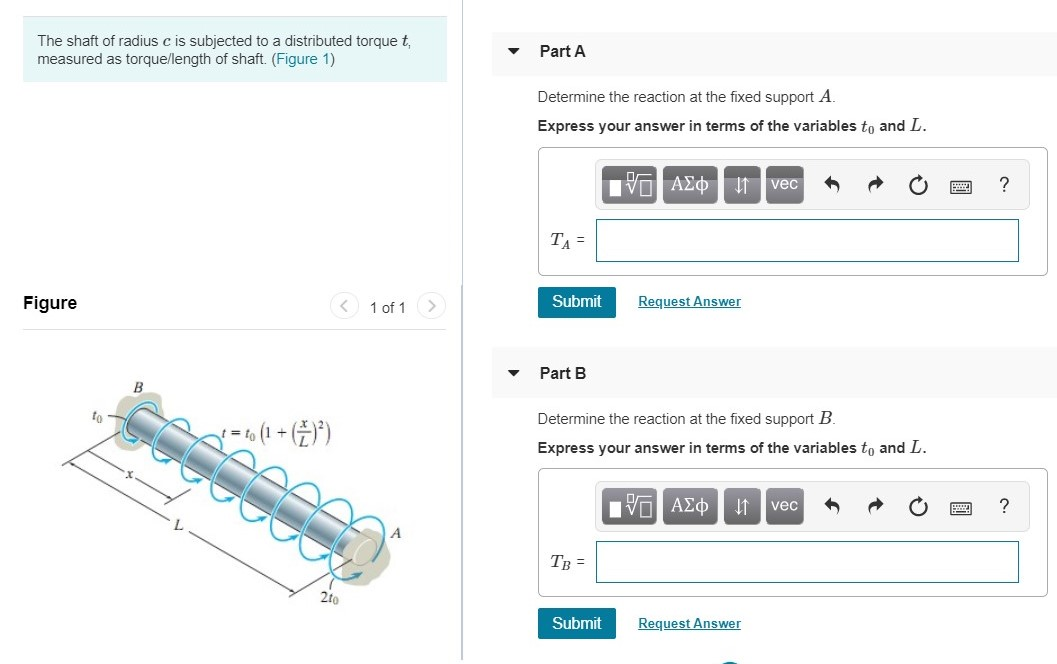Collapse the Part B section

[513, 372]
